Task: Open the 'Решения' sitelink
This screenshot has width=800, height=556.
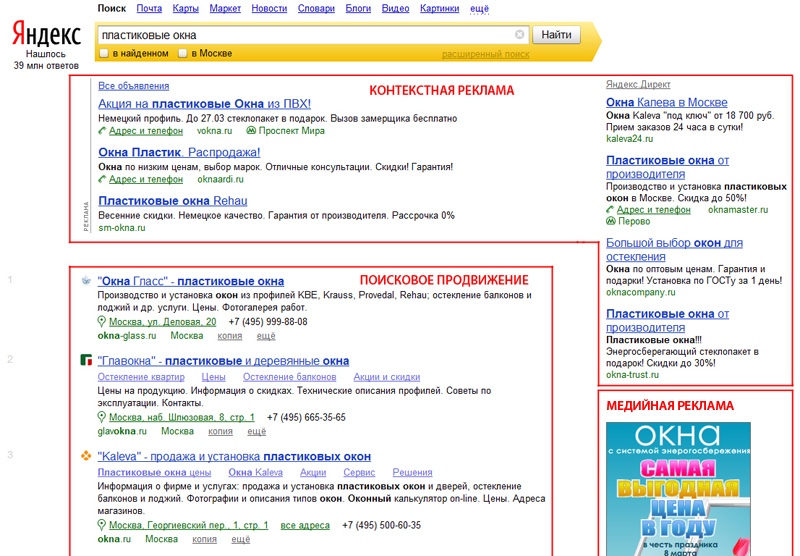Action: point(412,472)
